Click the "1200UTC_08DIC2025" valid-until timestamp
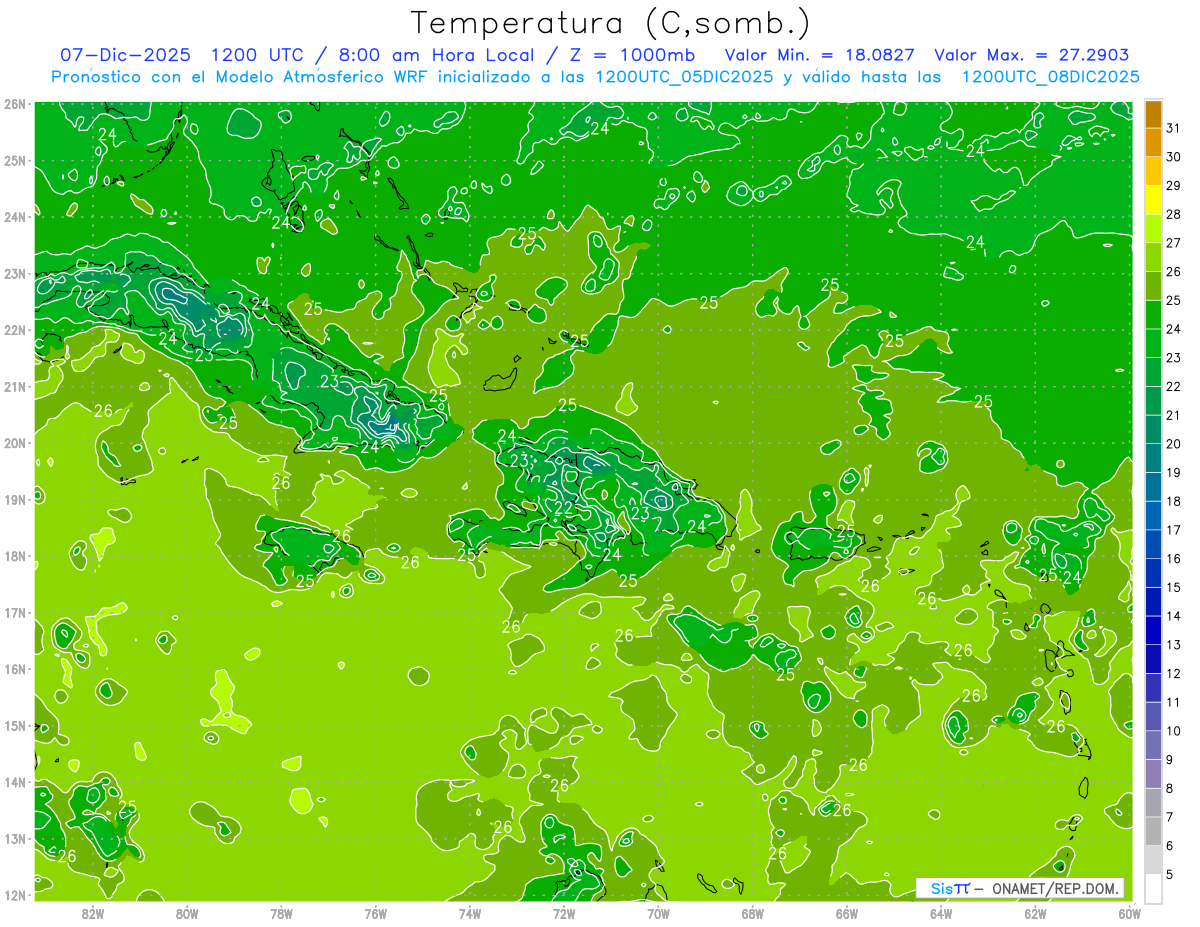The width and height of the screenshot is (1200, 927). (1050, 77)
